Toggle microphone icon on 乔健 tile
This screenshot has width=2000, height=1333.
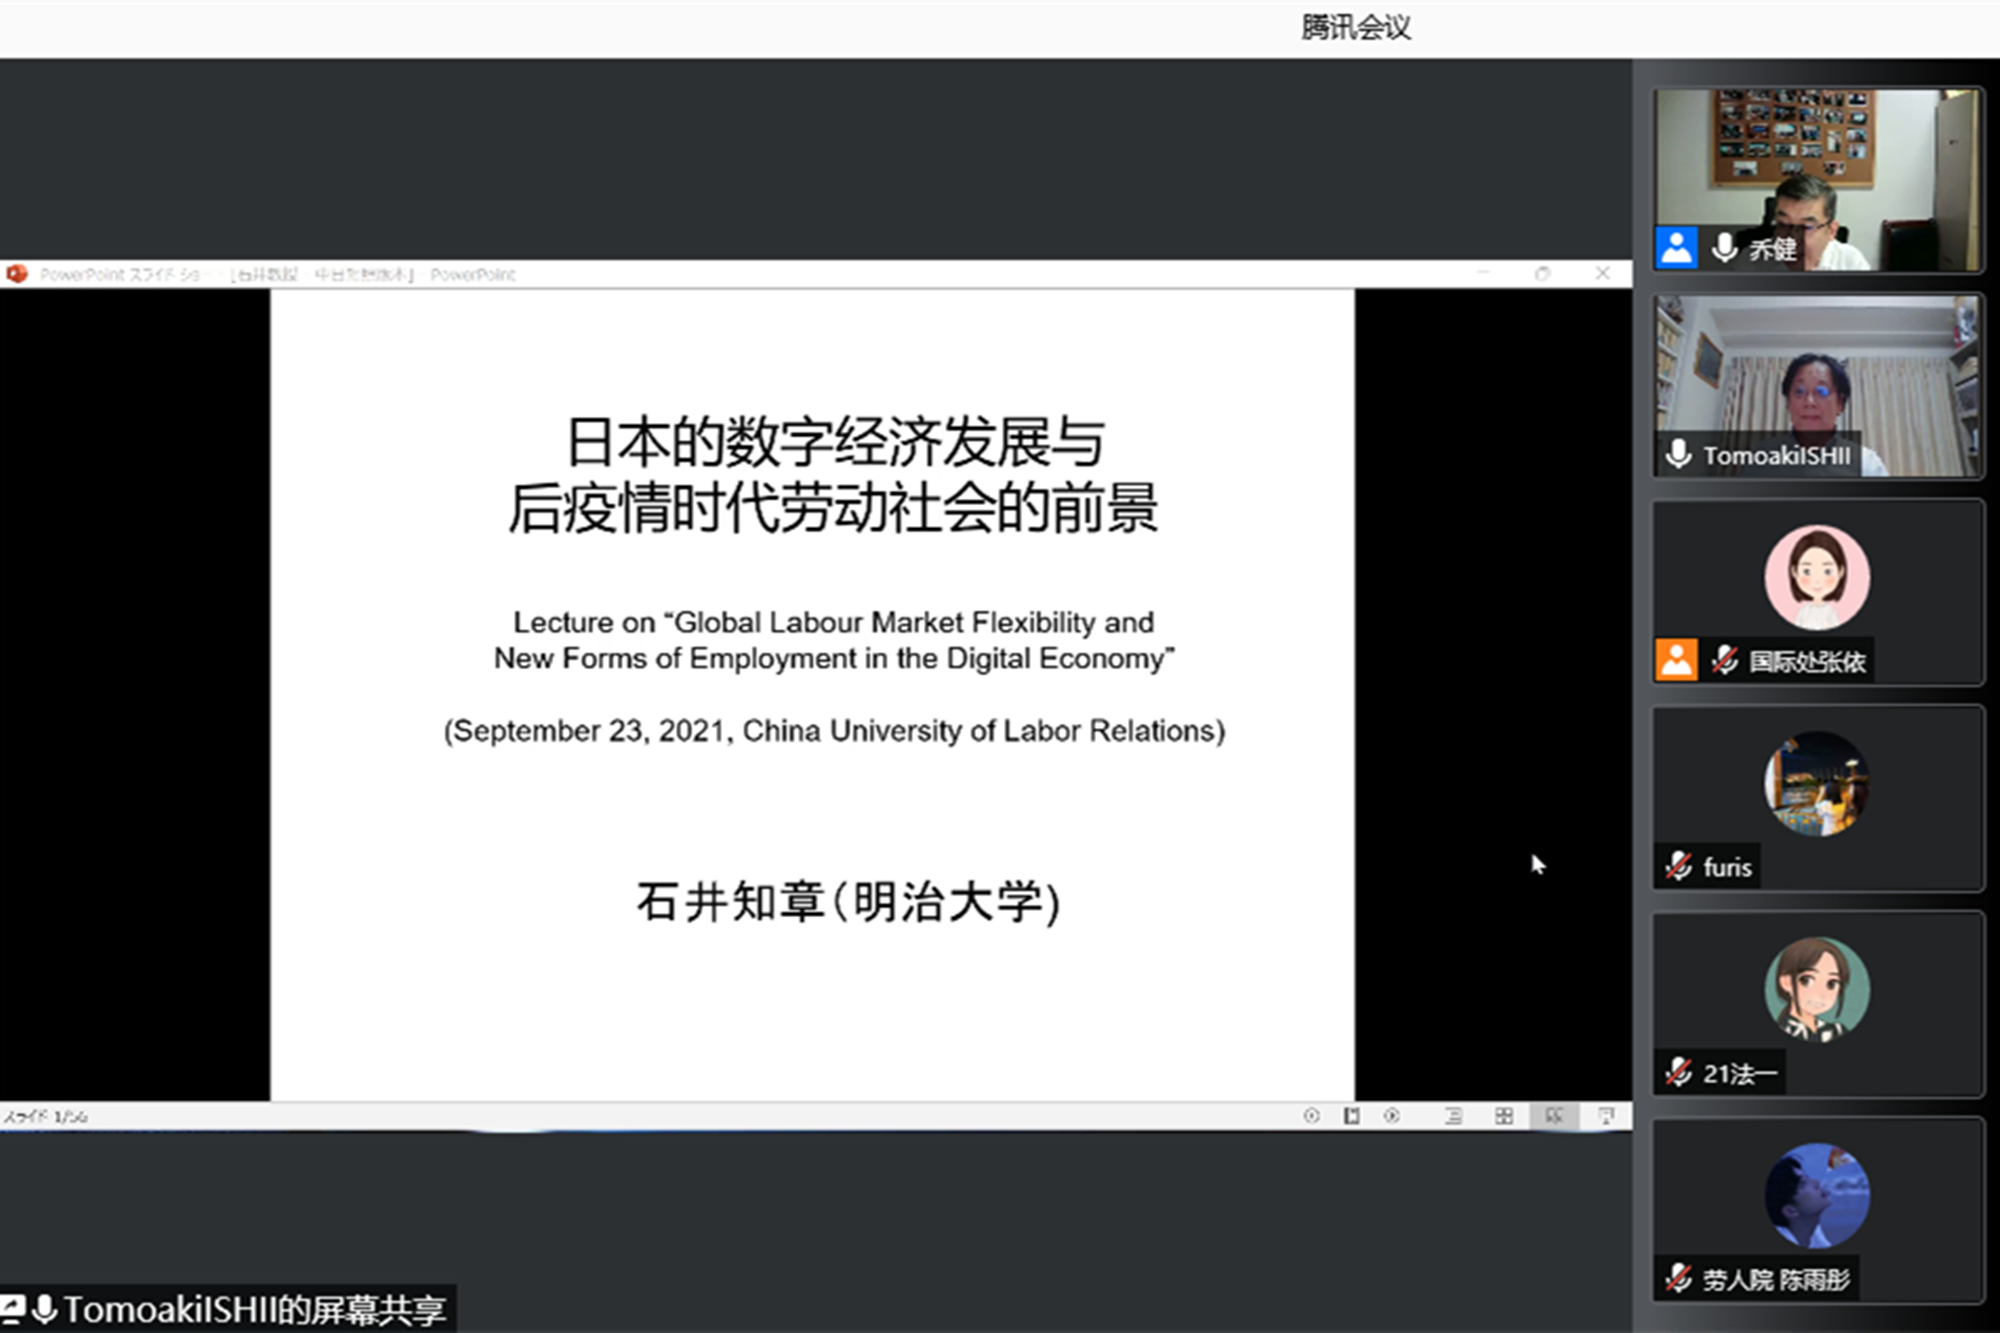coord(1724,248)
